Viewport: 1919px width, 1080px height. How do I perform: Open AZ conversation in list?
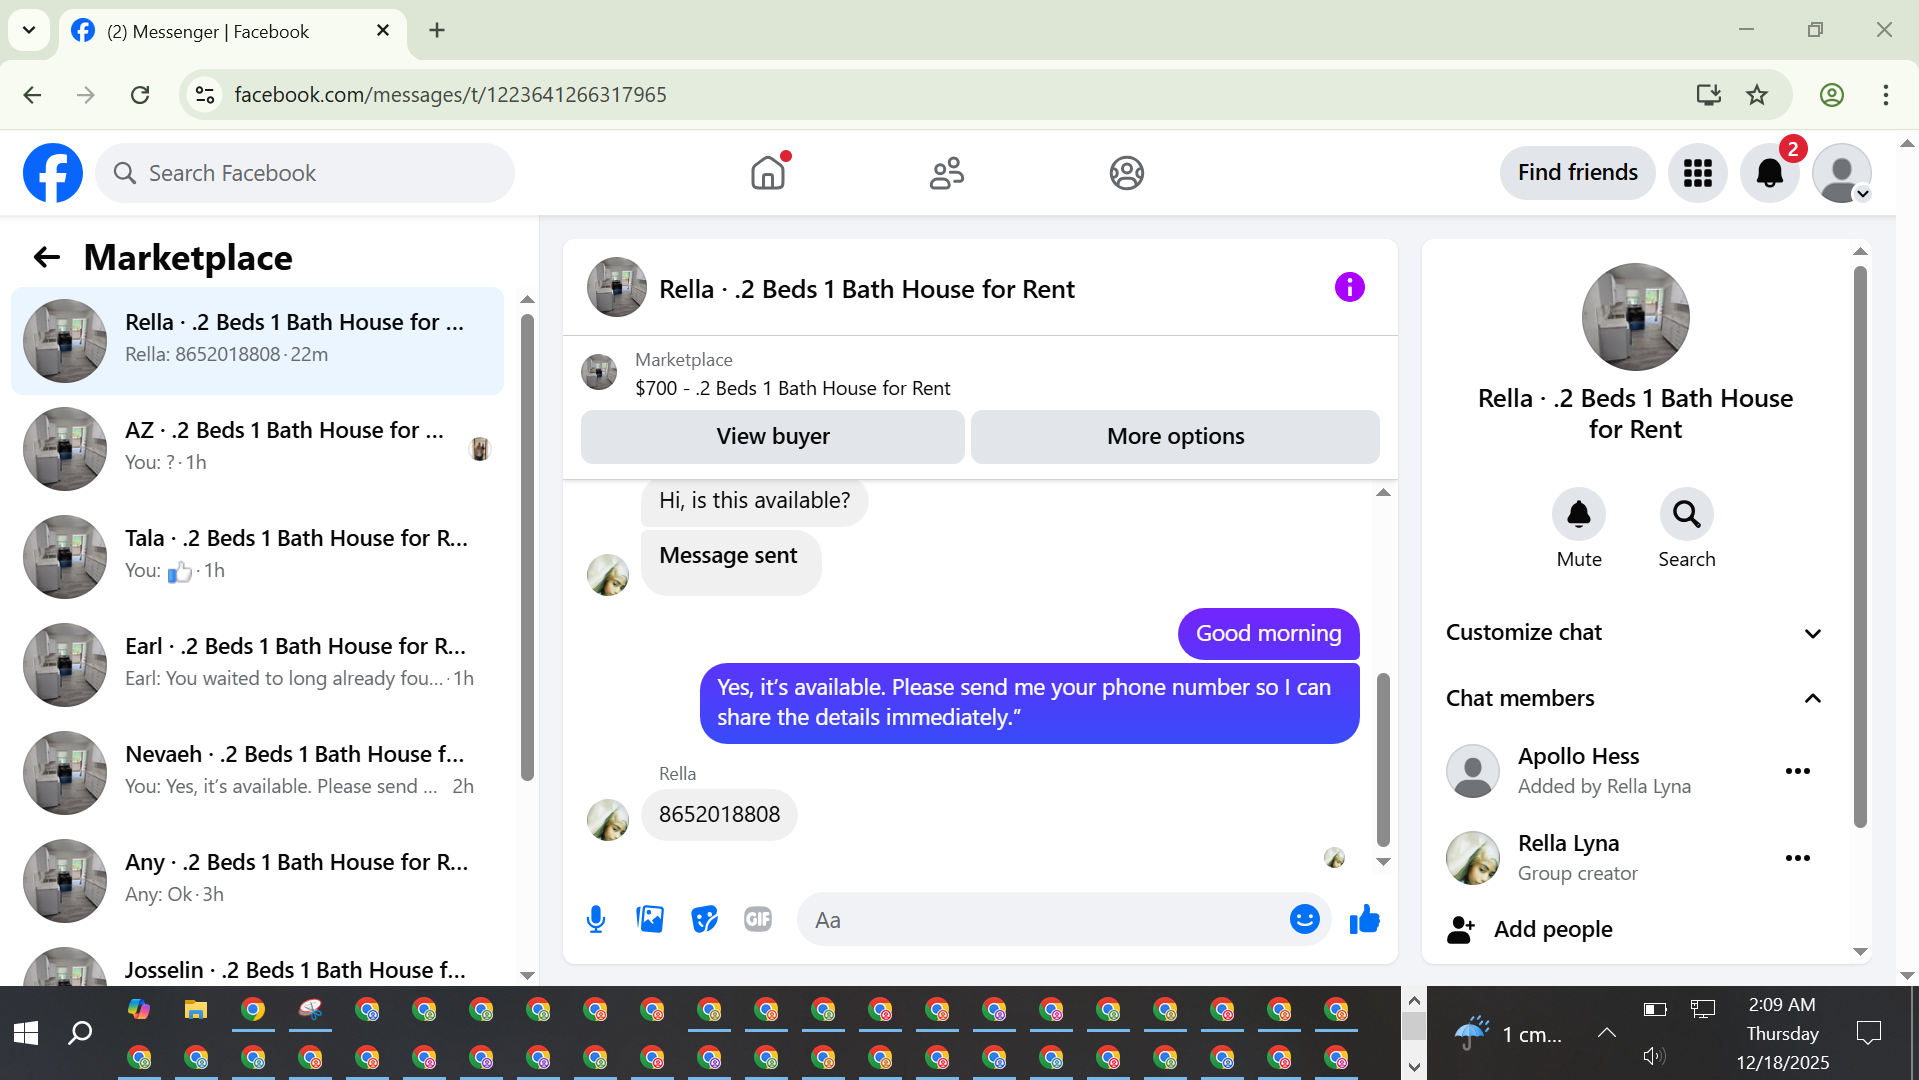(x=258, y=449)
